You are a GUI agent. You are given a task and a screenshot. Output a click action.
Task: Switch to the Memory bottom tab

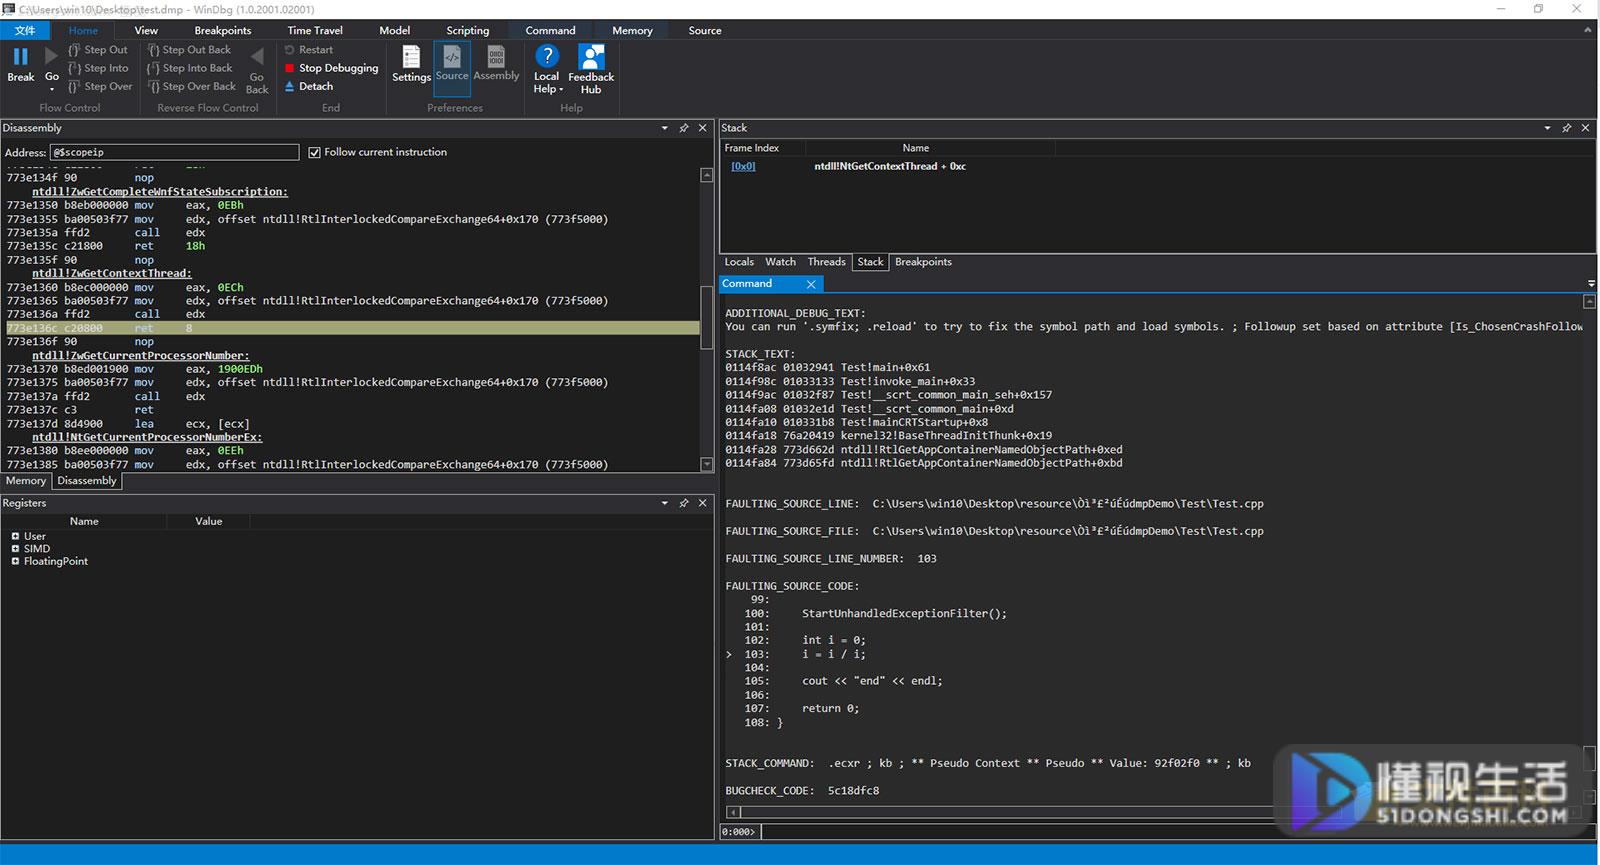pyautogui.click(x=26, y=481)
